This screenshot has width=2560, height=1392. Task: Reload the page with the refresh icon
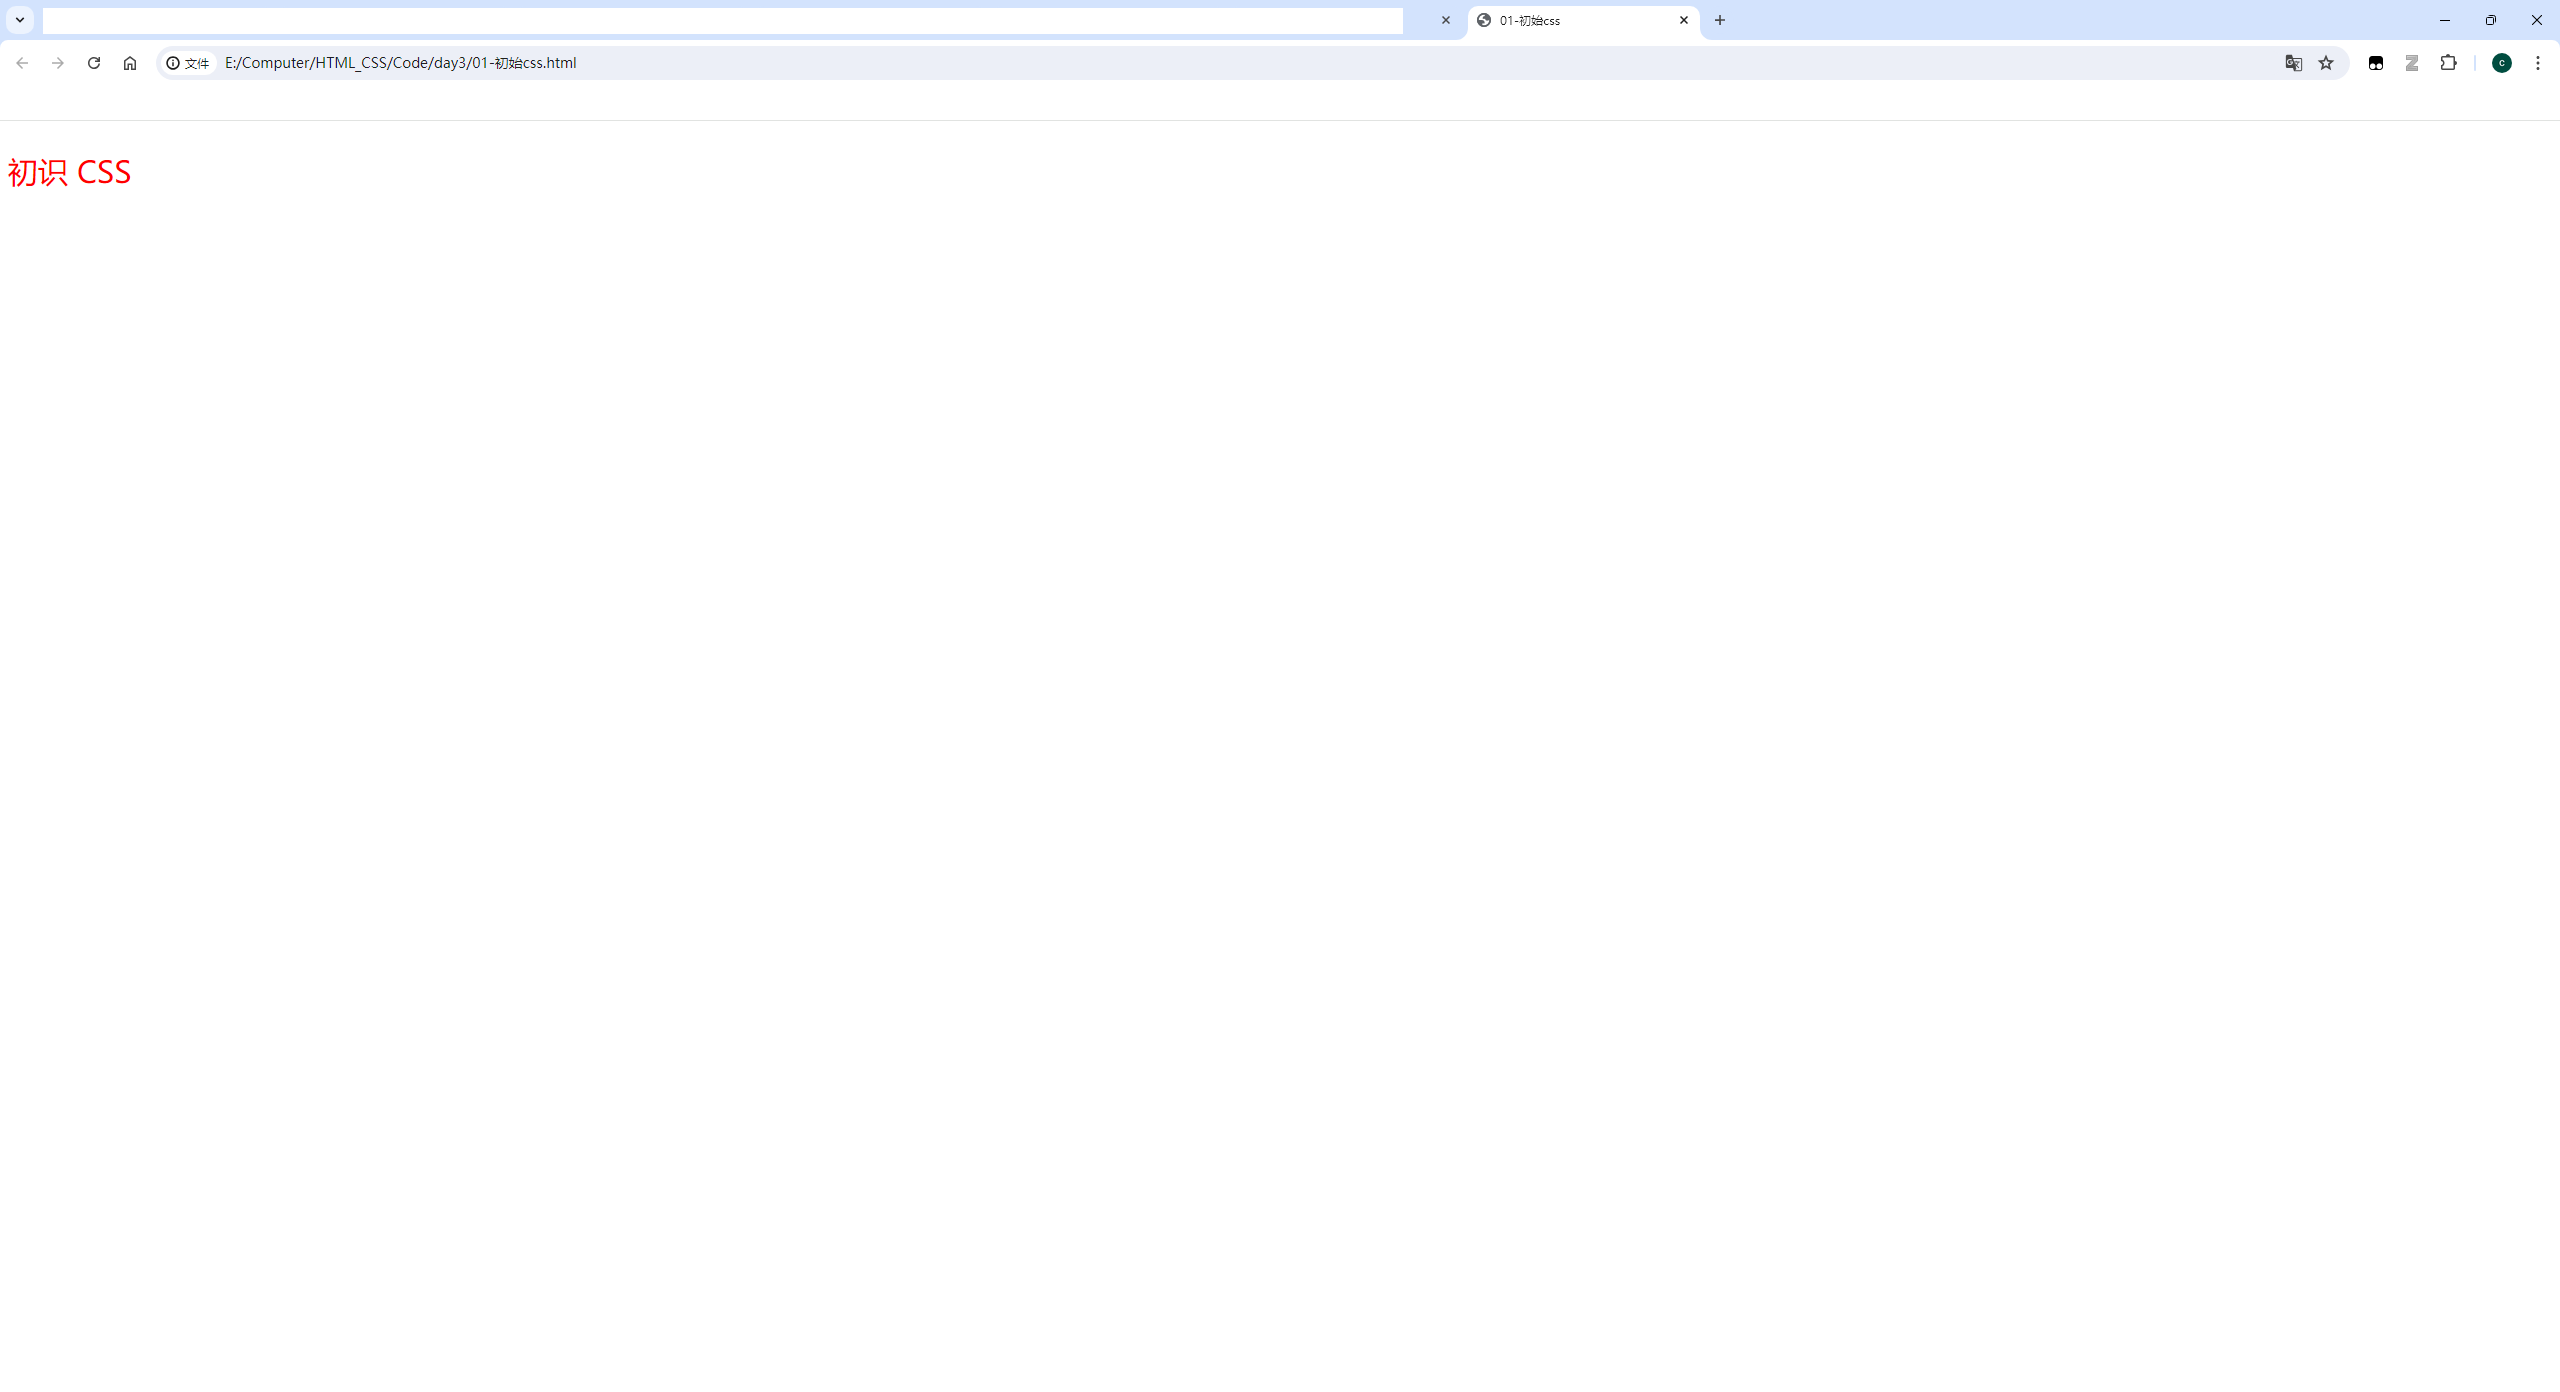[94, 63]
